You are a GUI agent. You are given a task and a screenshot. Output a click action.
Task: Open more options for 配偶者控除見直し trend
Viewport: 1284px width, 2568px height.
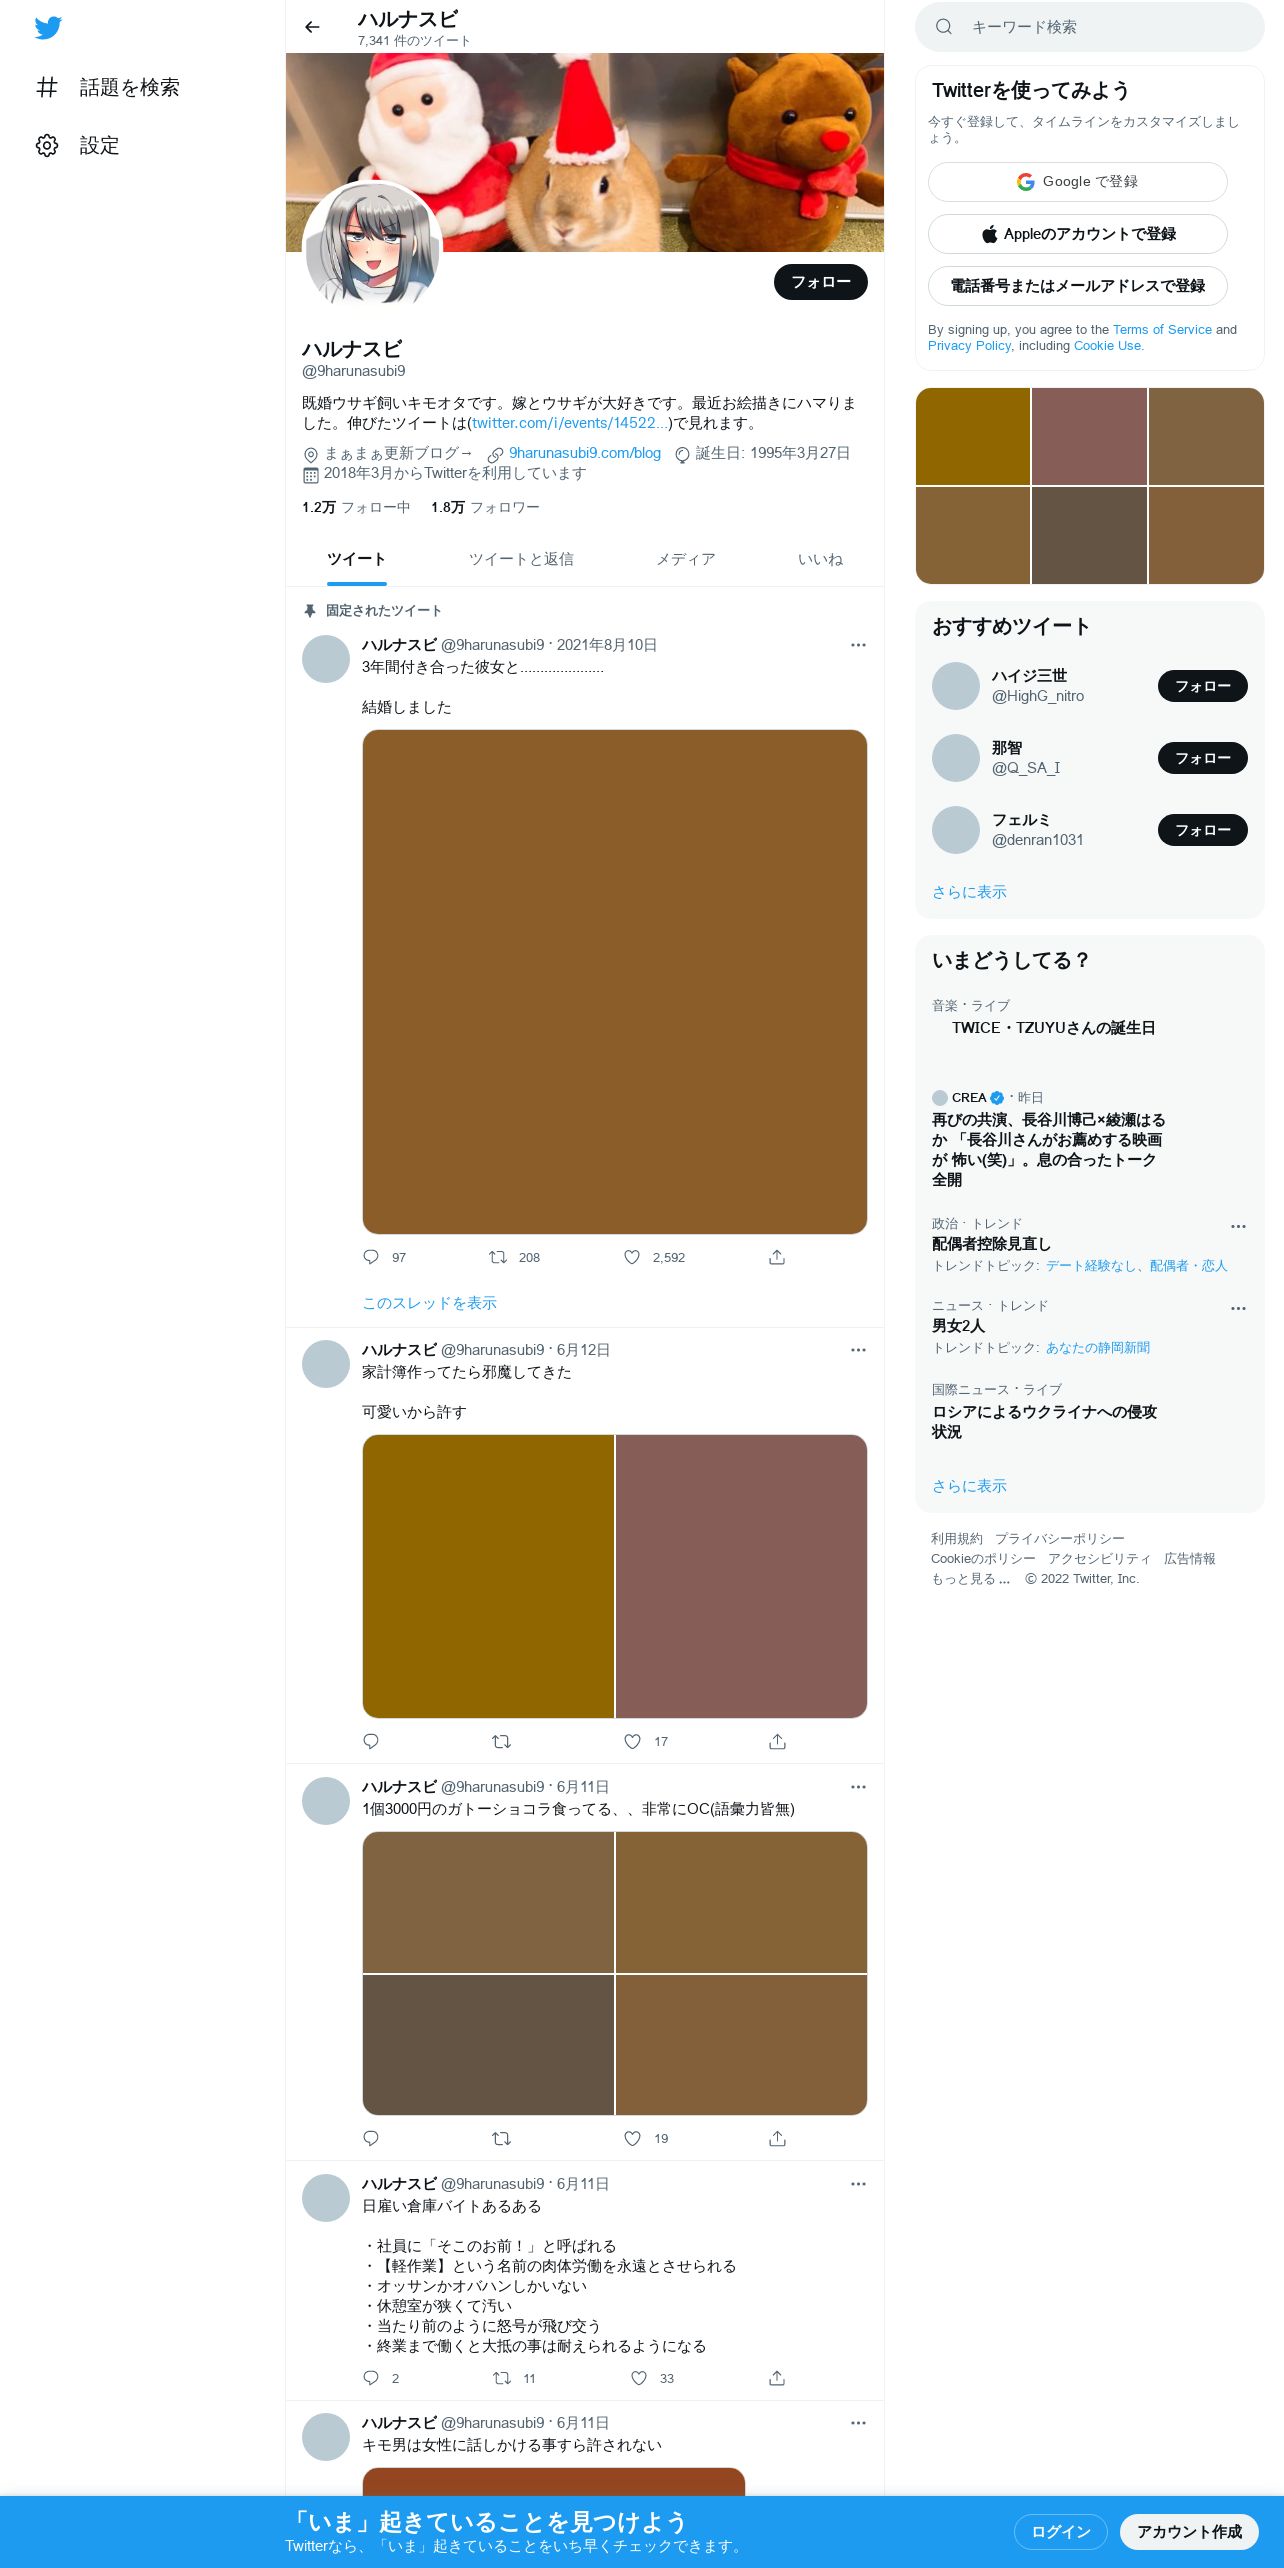(1238, 1226)
